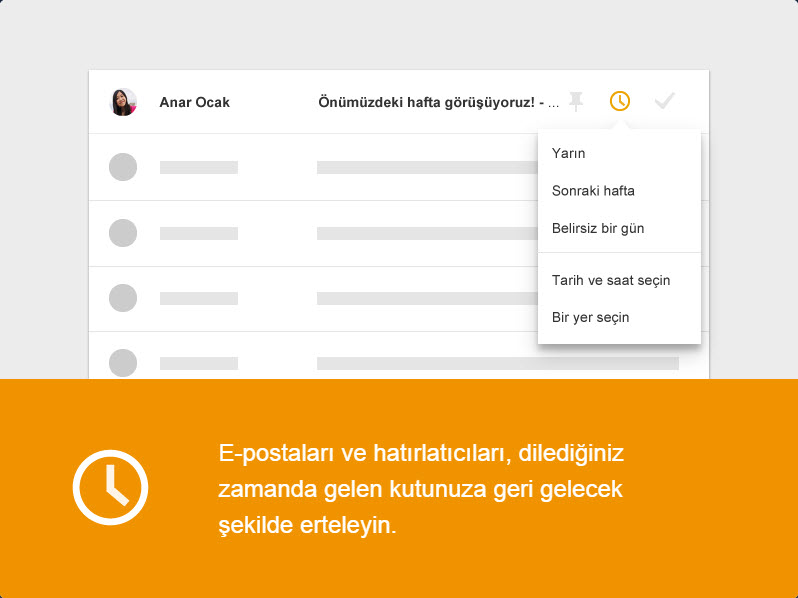Click the gray avatar circle directly below Anar Ocak's photo
Viewport: 798px width, 598px height.
tap(123, 167)
